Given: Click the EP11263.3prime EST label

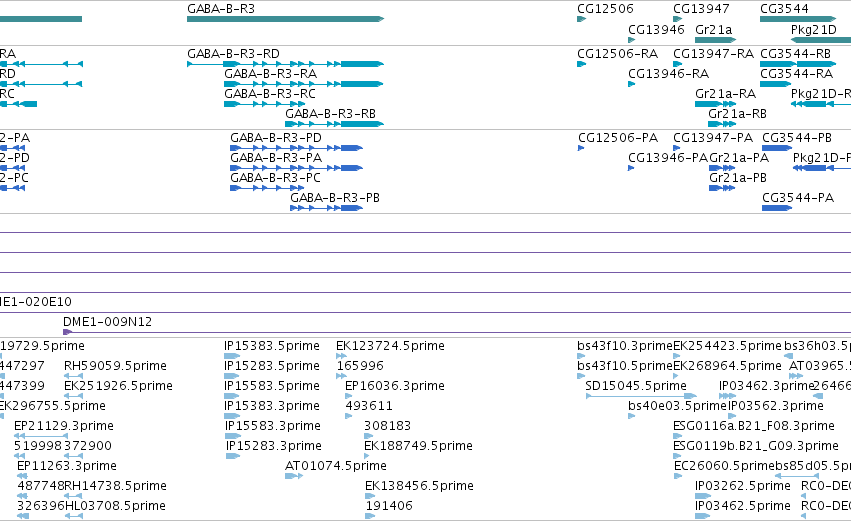Looking at the screenshot, I should click(x=67, y=466).
